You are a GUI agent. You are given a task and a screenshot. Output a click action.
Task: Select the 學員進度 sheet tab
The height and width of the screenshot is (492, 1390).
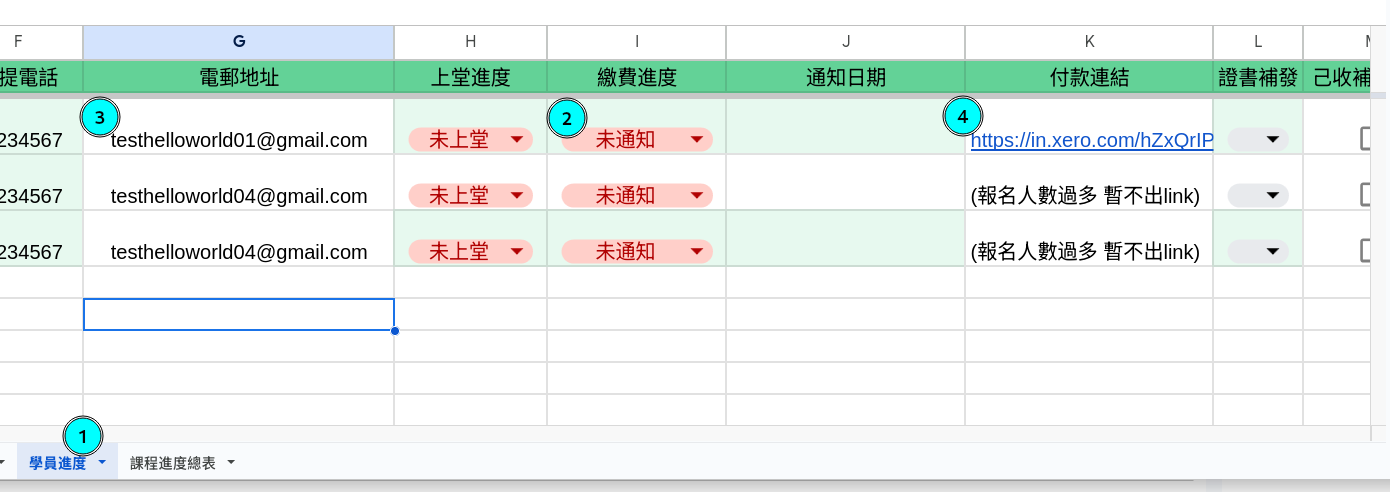(x=57, y=463)
